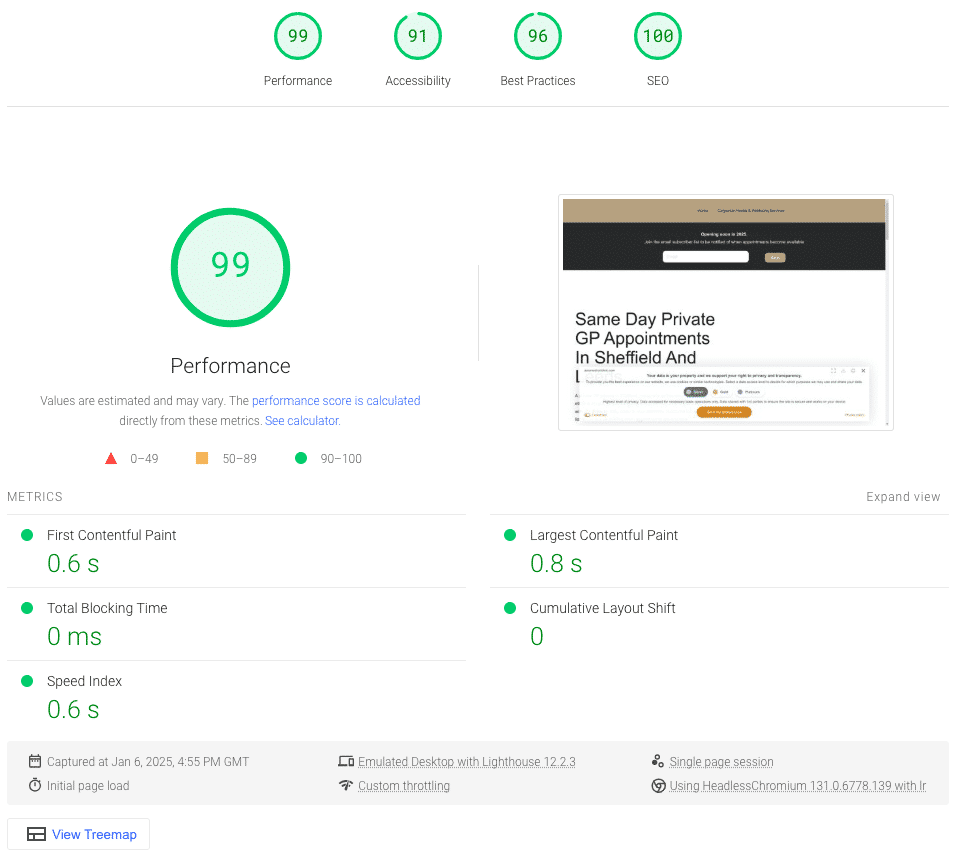957x864 pixels.
Task: Click the devices icon beside Emulated Desktop
Action: tap(346, 761)
